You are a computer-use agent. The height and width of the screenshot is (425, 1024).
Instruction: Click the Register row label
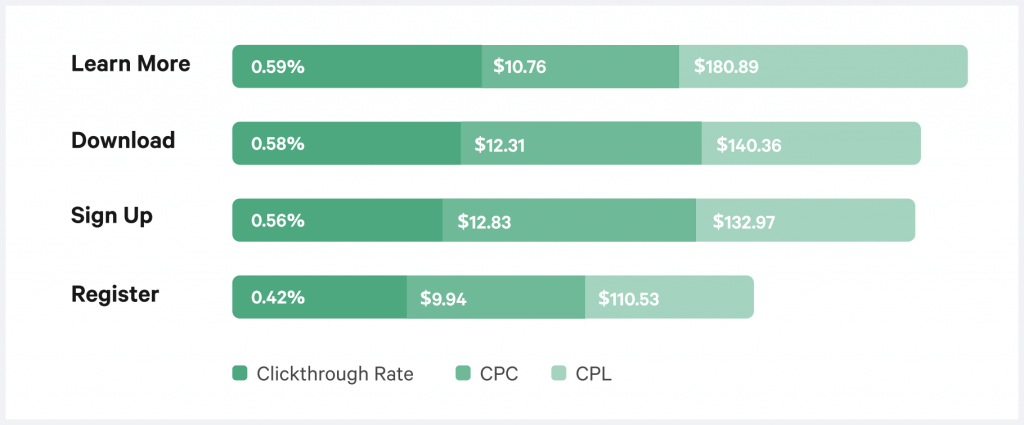coord(115,294)
